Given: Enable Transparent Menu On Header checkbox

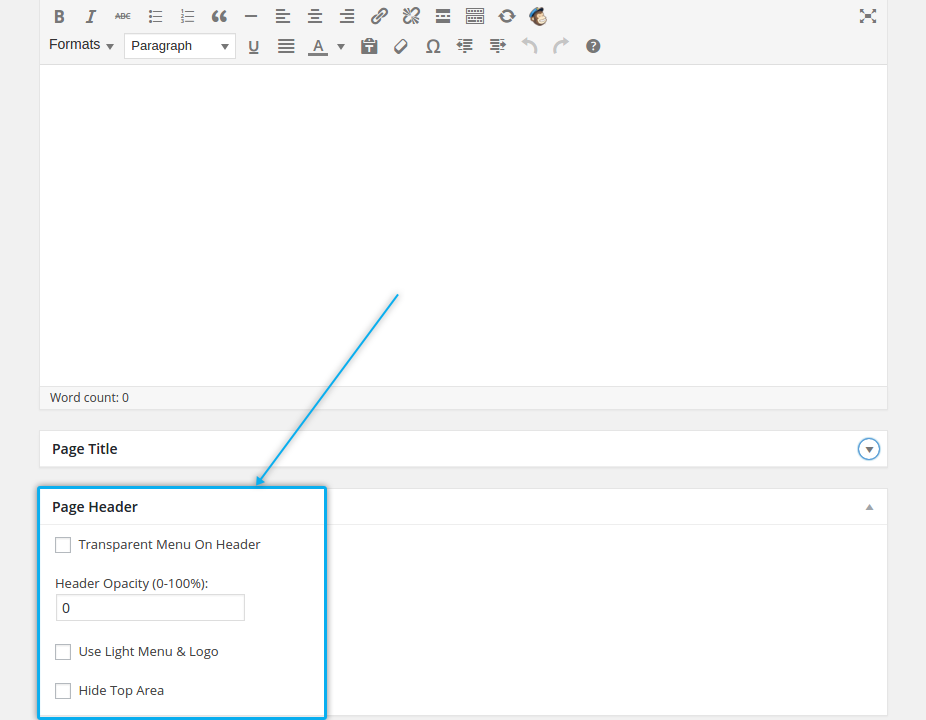Looking at the screenshot, I should [63, 545].
